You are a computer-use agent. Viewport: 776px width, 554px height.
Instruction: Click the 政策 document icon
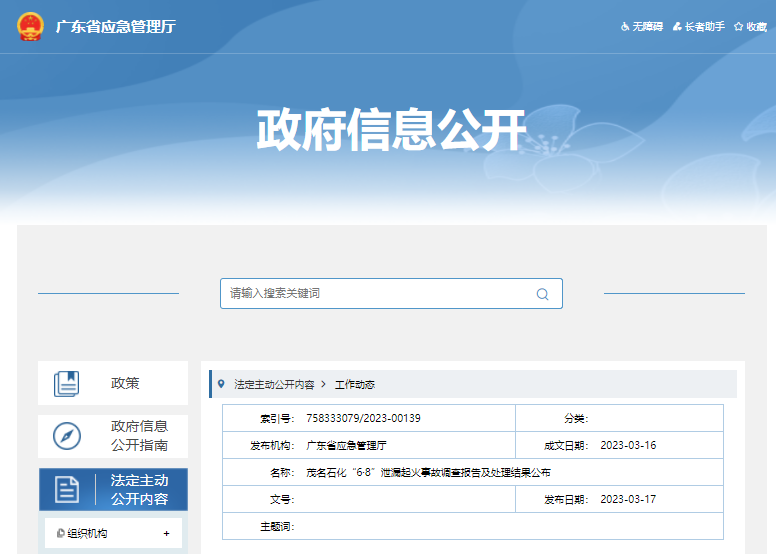[x=67, y=383]
